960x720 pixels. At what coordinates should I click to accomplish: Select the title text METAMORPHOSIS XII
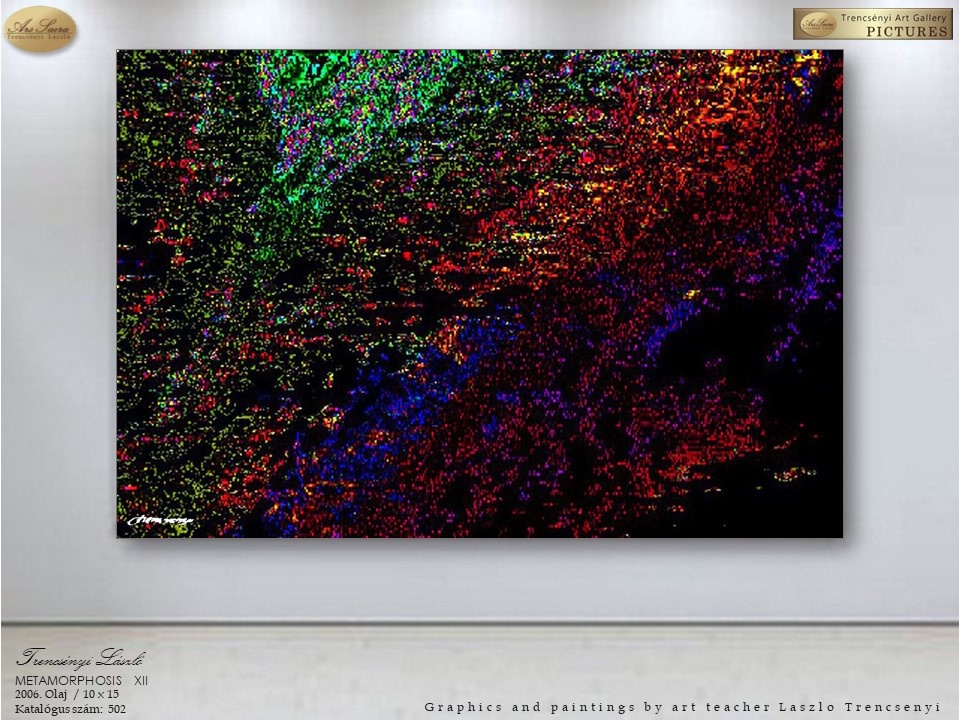click(81, 681)
